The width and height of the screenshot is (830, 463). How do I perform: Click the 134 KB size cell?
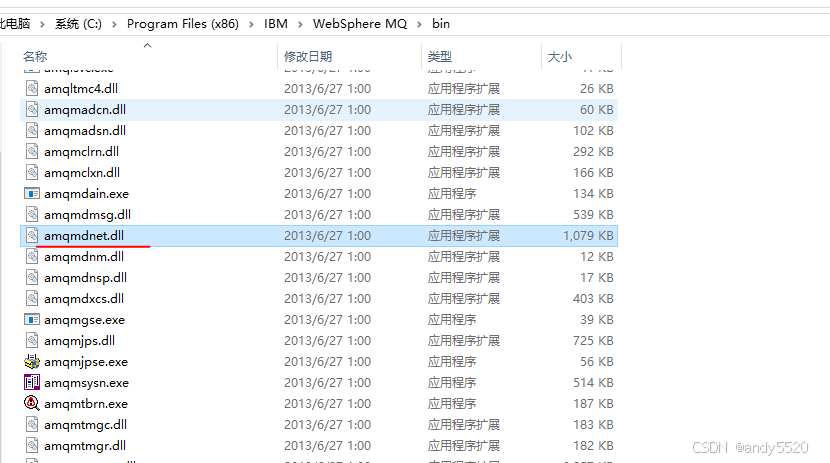click(593, 194)
